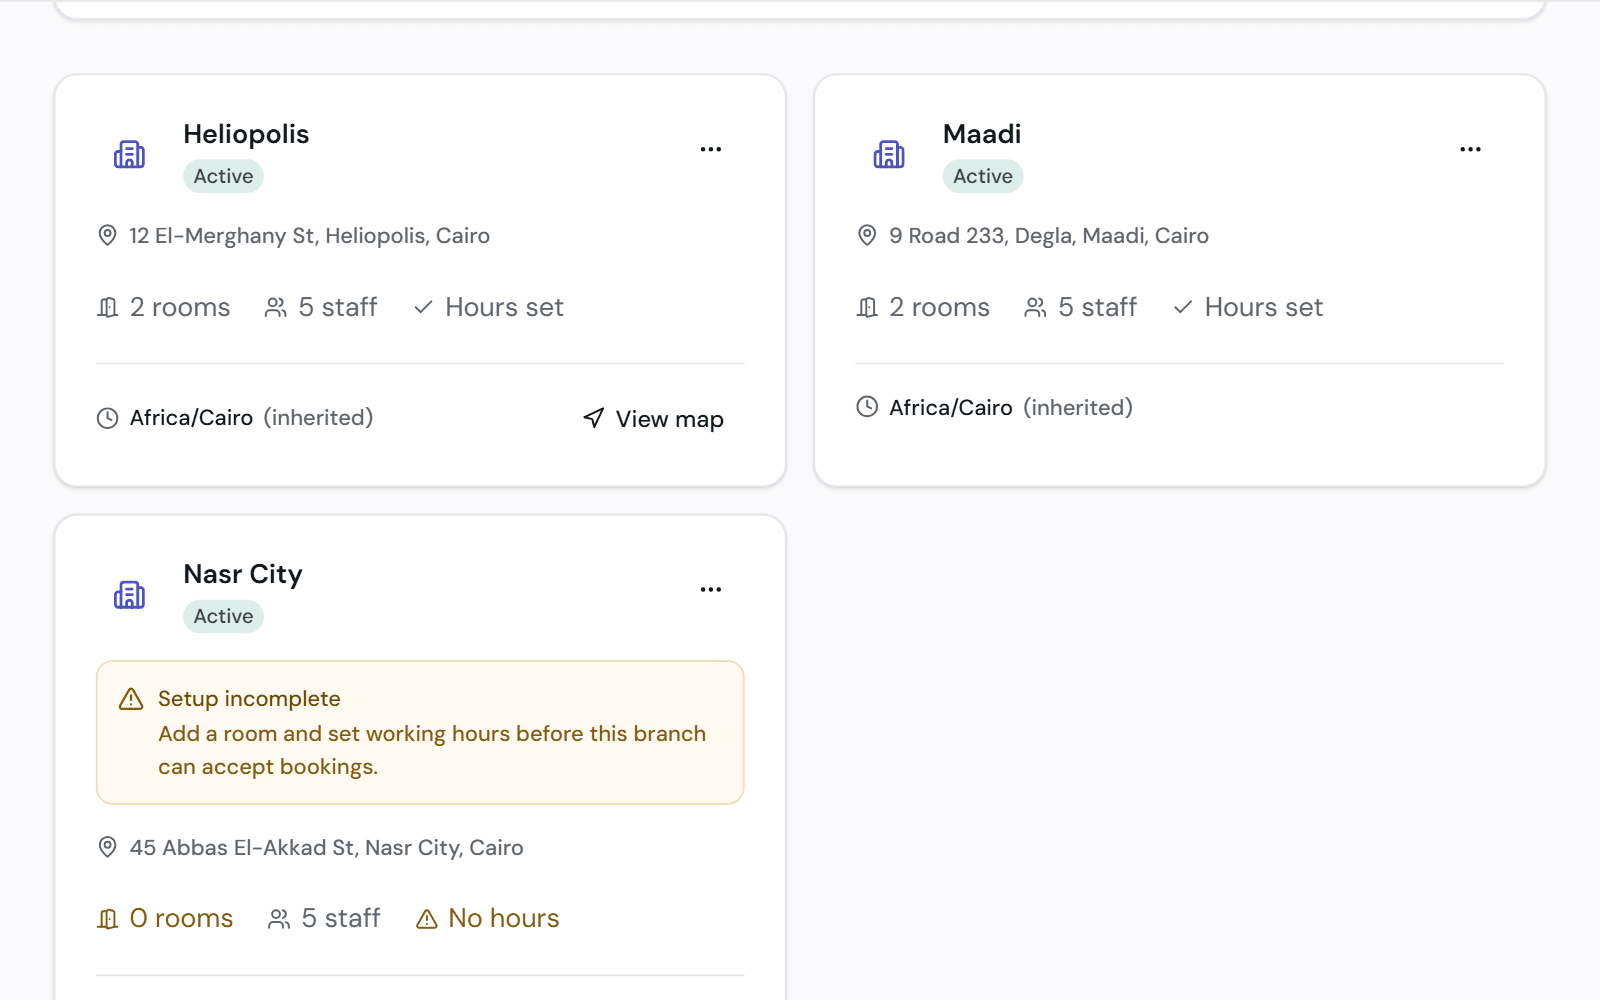The width and height of the screenshot is (1600, 1000).
Task: Click the Maadi rooms door icon
Action: point(867,307)
